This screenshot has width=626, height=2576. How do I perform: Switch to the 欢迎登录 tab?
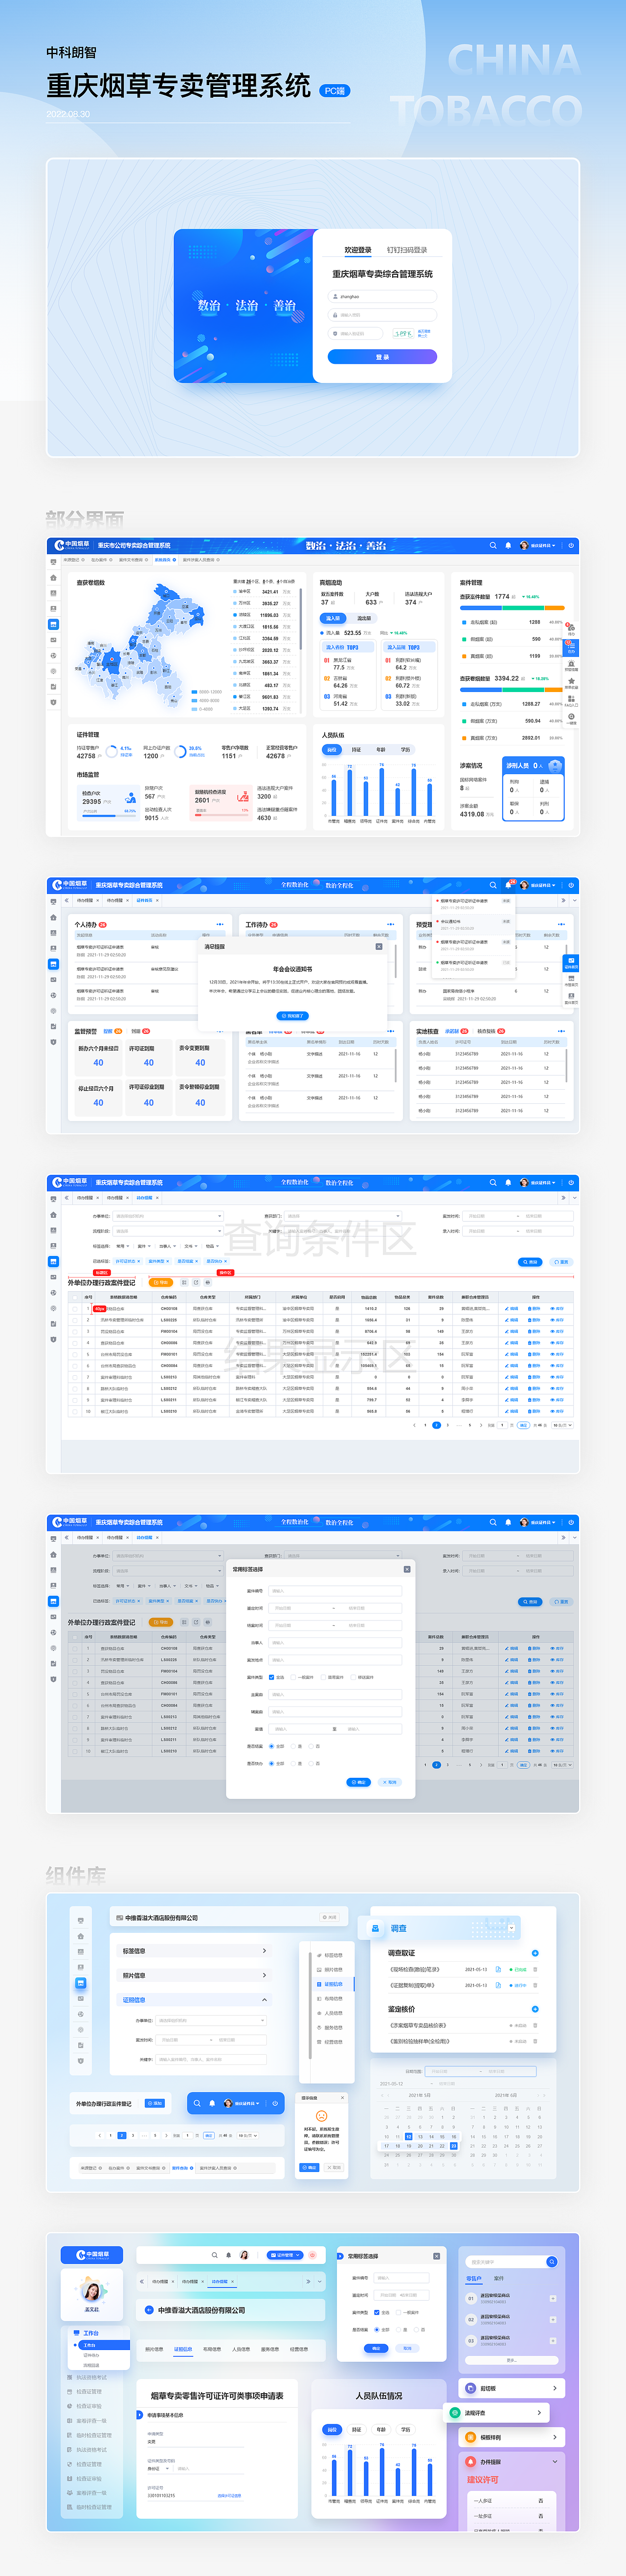[x=358, y=250]
